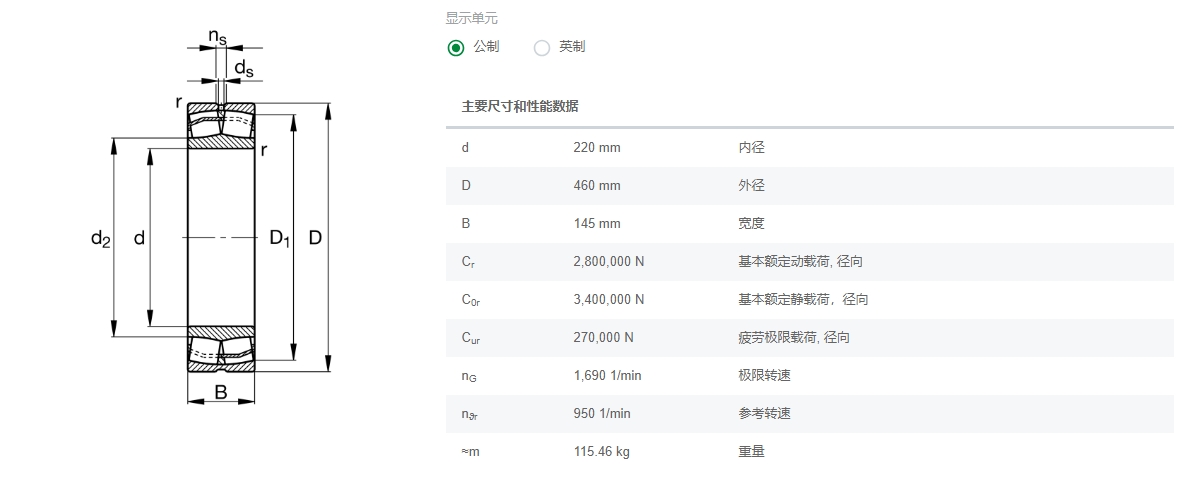Click the ns label atop the diagram

(217, 37)
